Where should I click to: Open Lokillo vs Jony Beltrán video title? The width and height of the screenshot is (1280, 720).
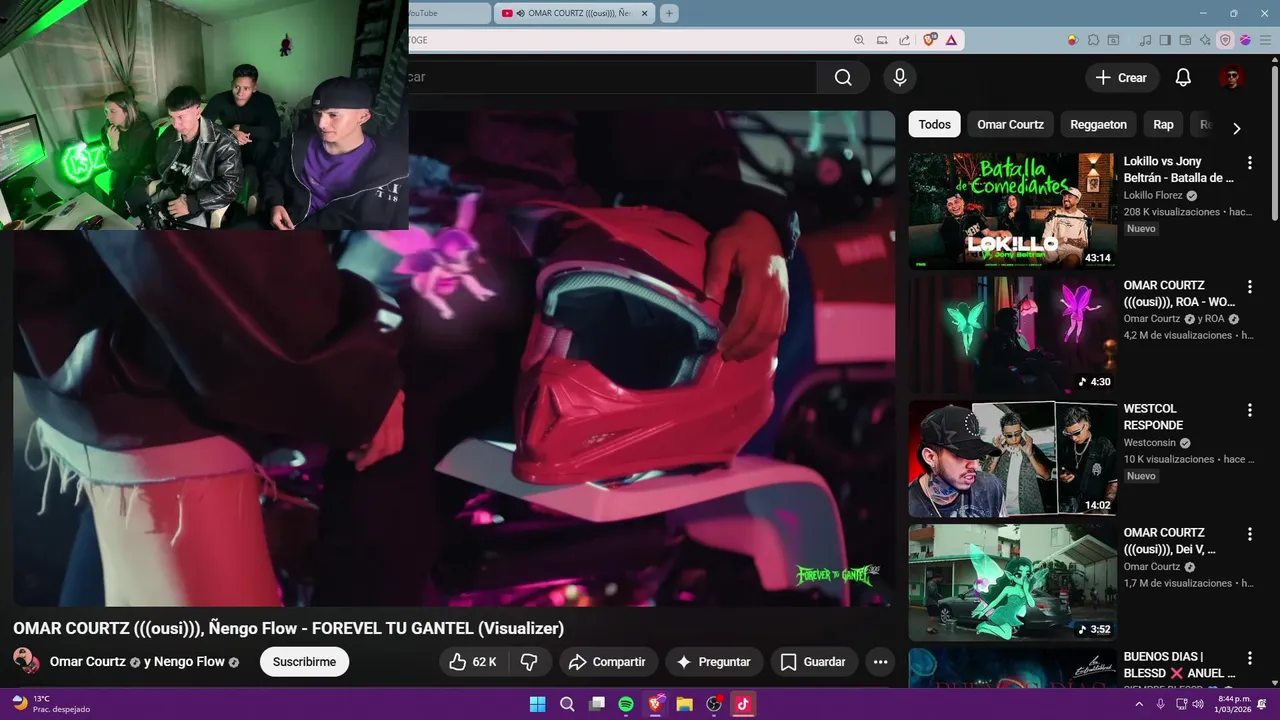tap(1178, 169)
